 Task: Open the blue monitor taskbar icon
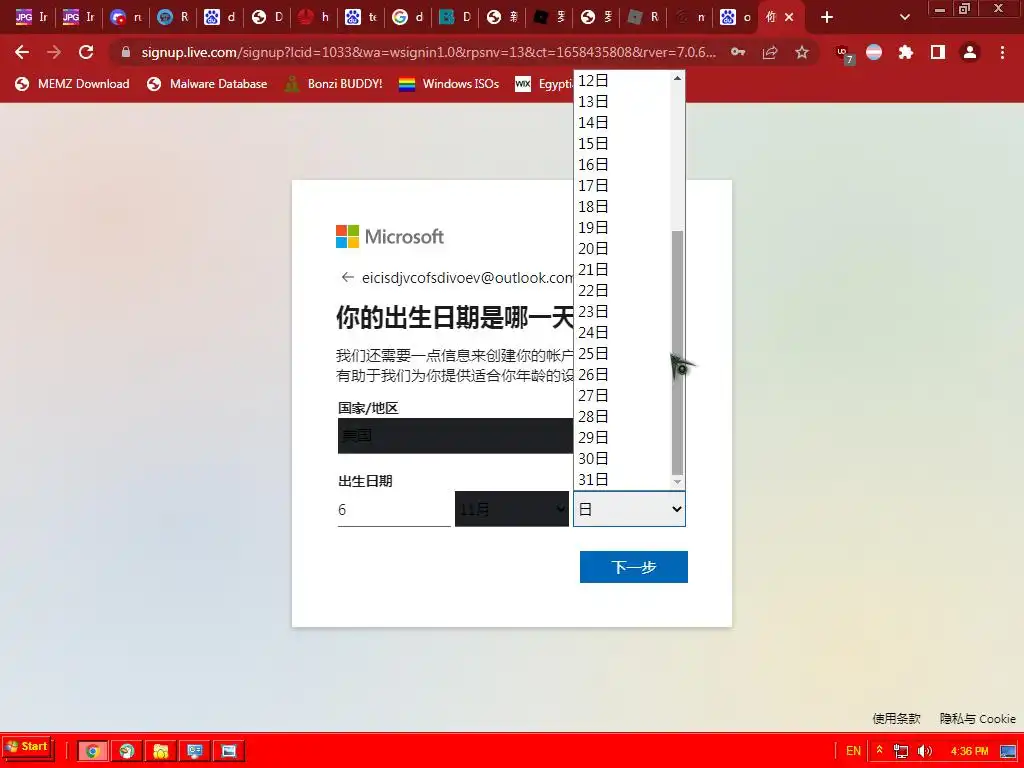(195, 751)
